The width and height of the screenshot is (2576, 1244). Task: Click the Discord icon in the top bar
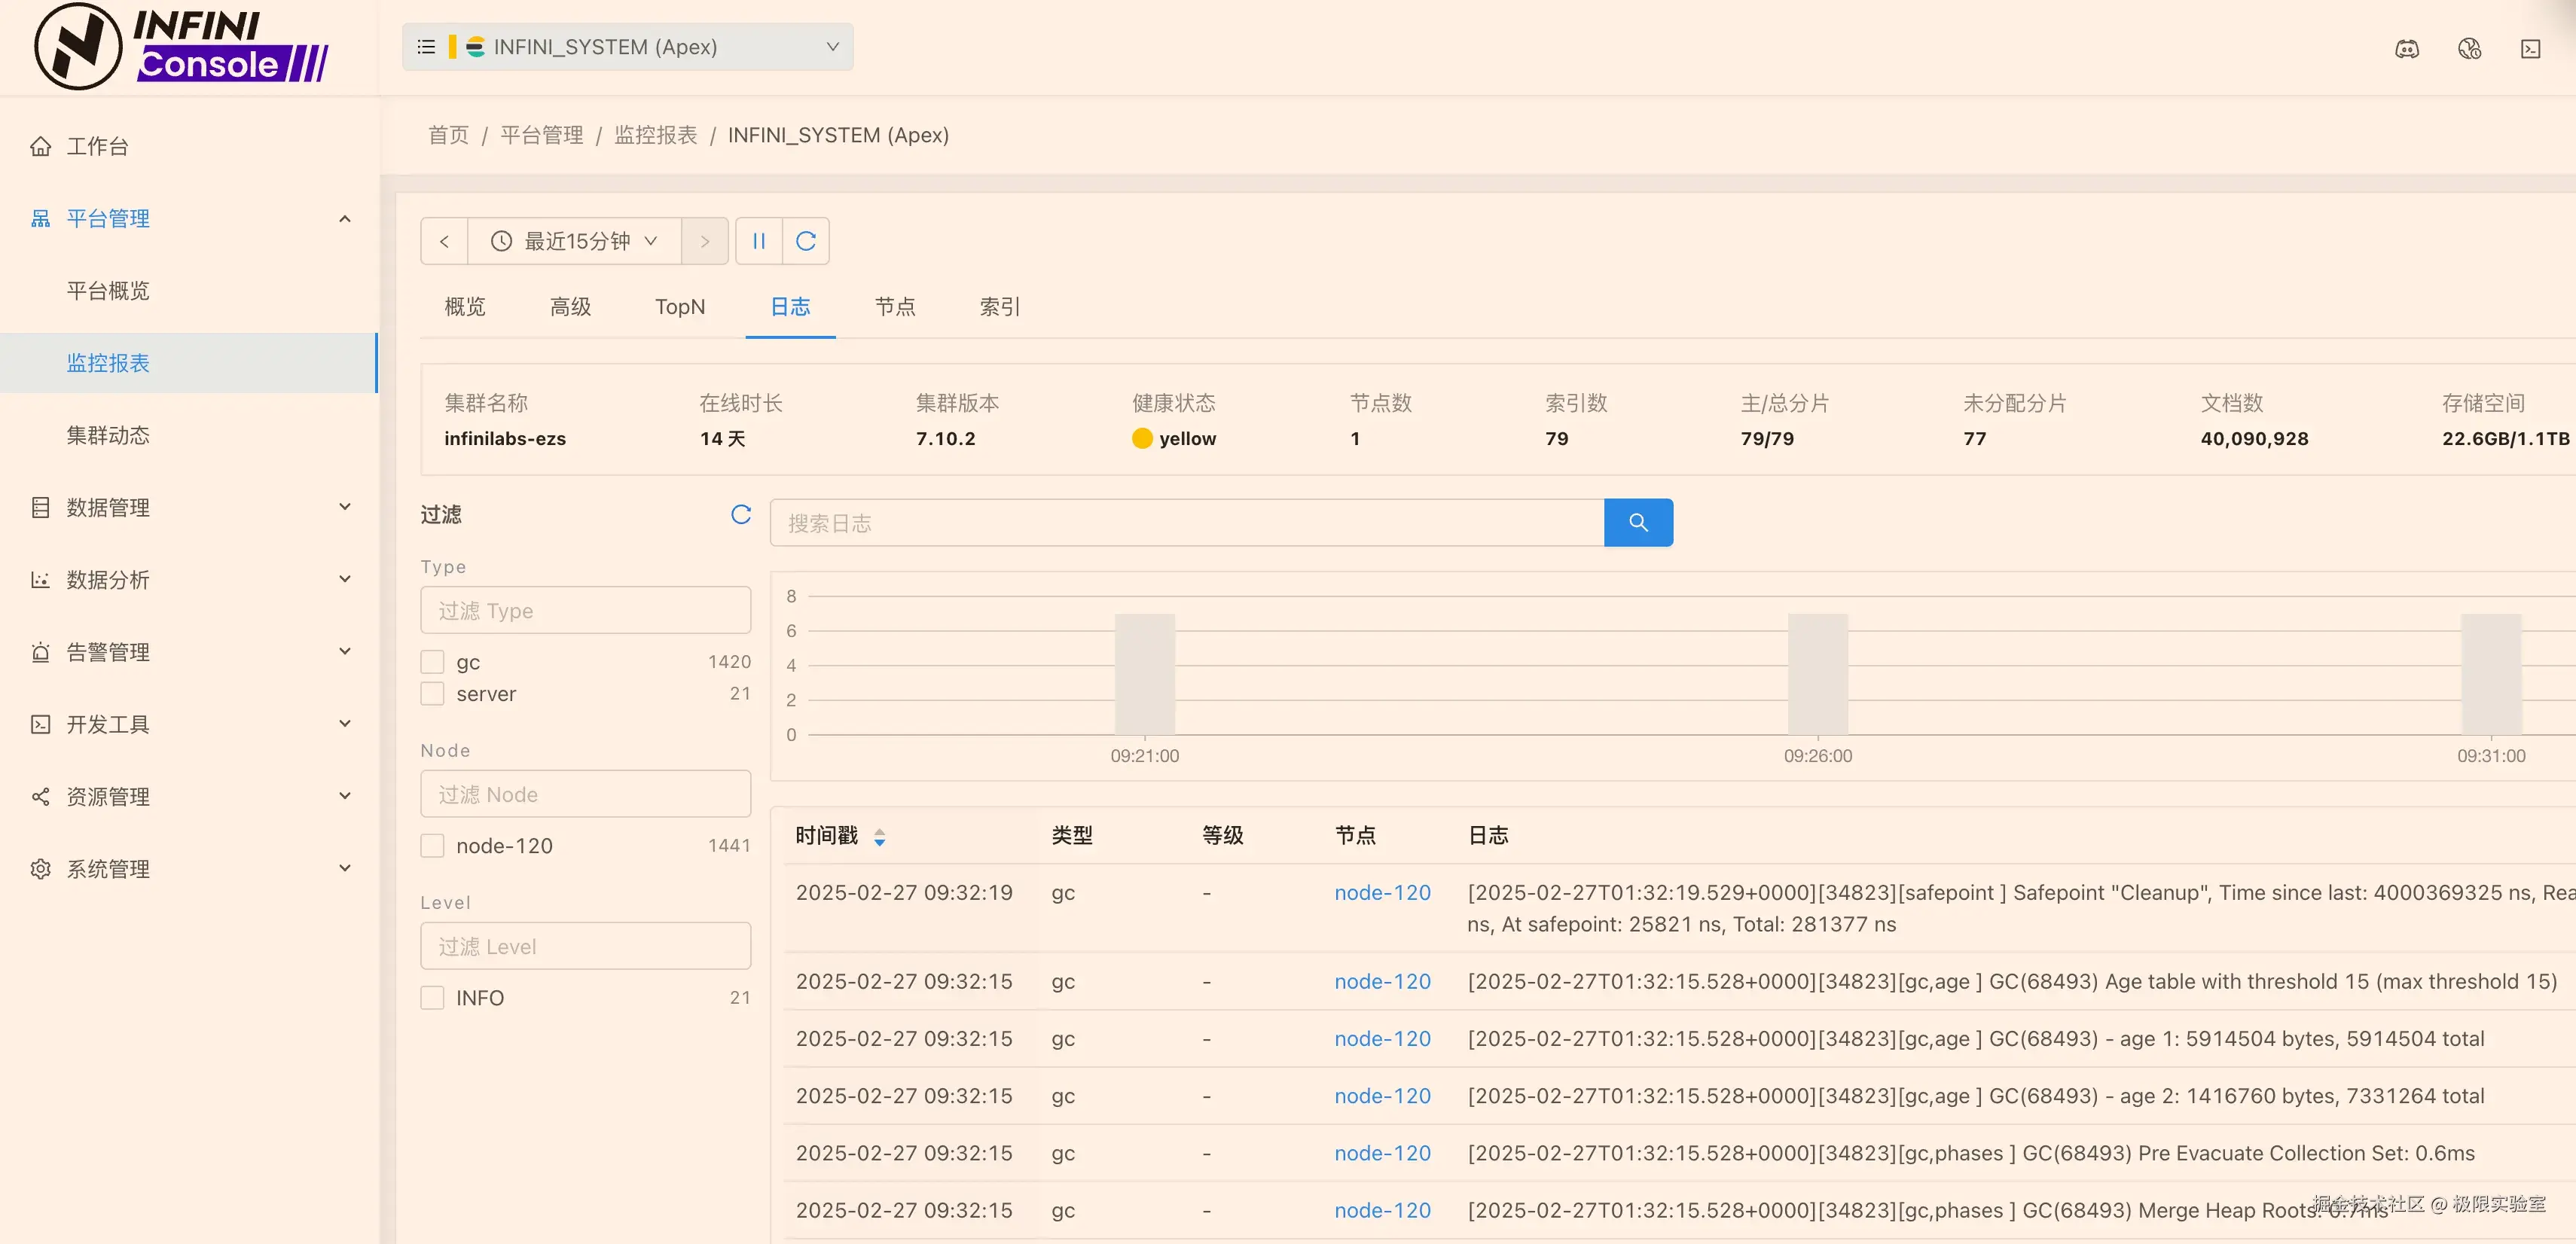(2407, 48)
